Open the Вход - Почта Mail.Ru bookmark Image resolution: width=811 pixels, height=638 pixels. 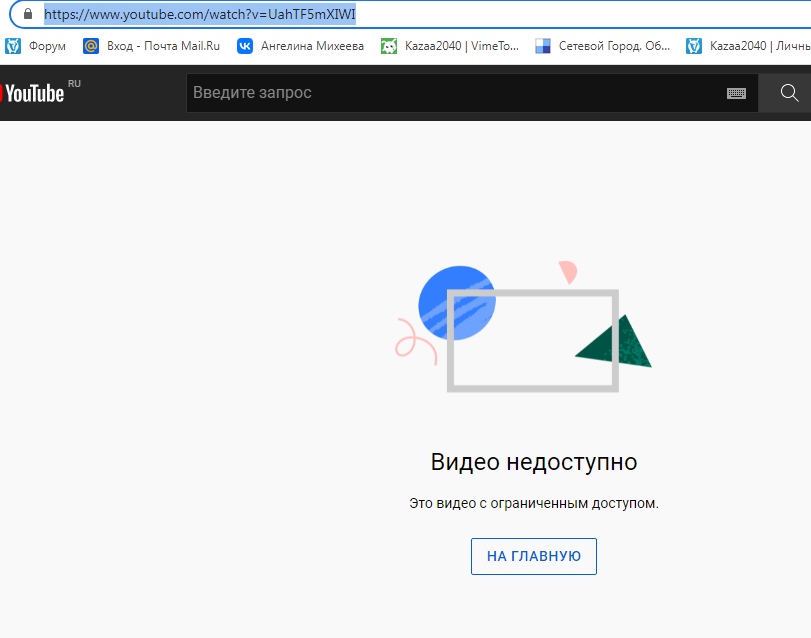pos(151,45)
